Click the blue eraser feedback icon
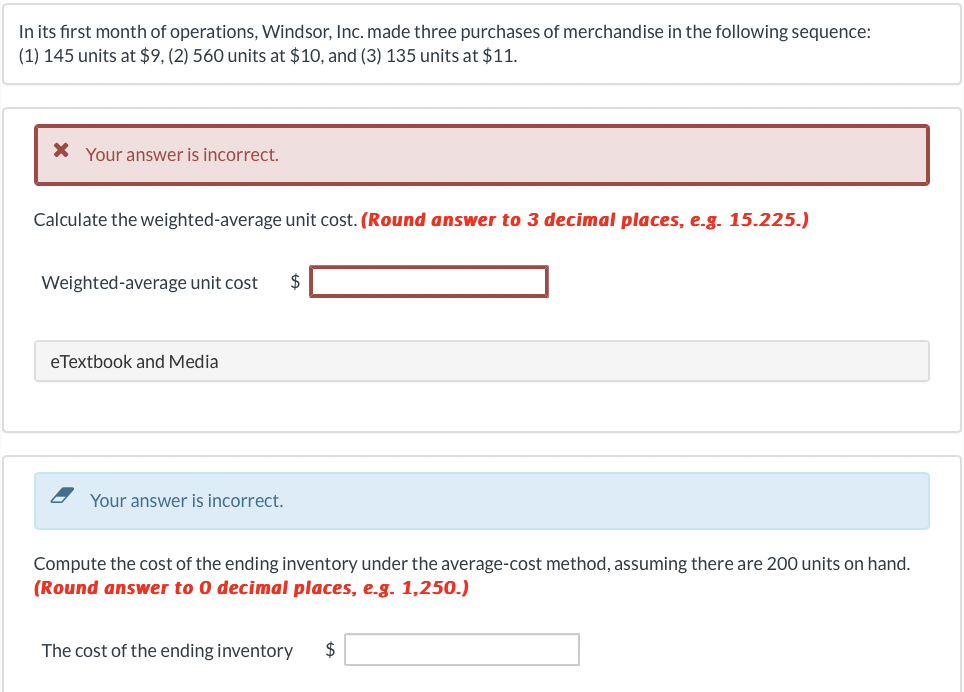The height and width of the screenshot is (692, 964). point(62,494)
